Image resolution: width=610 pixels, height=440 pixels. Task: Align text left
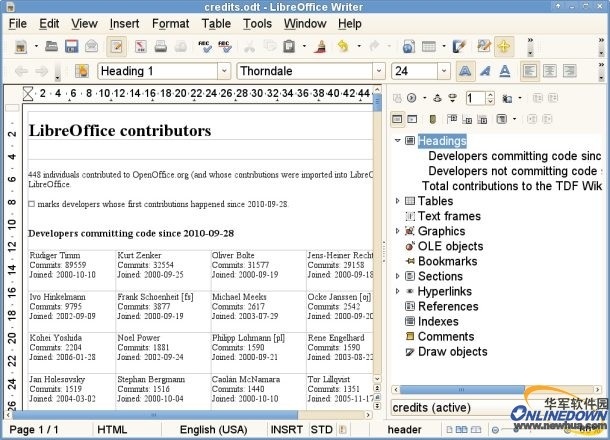[x=529, y=71]
